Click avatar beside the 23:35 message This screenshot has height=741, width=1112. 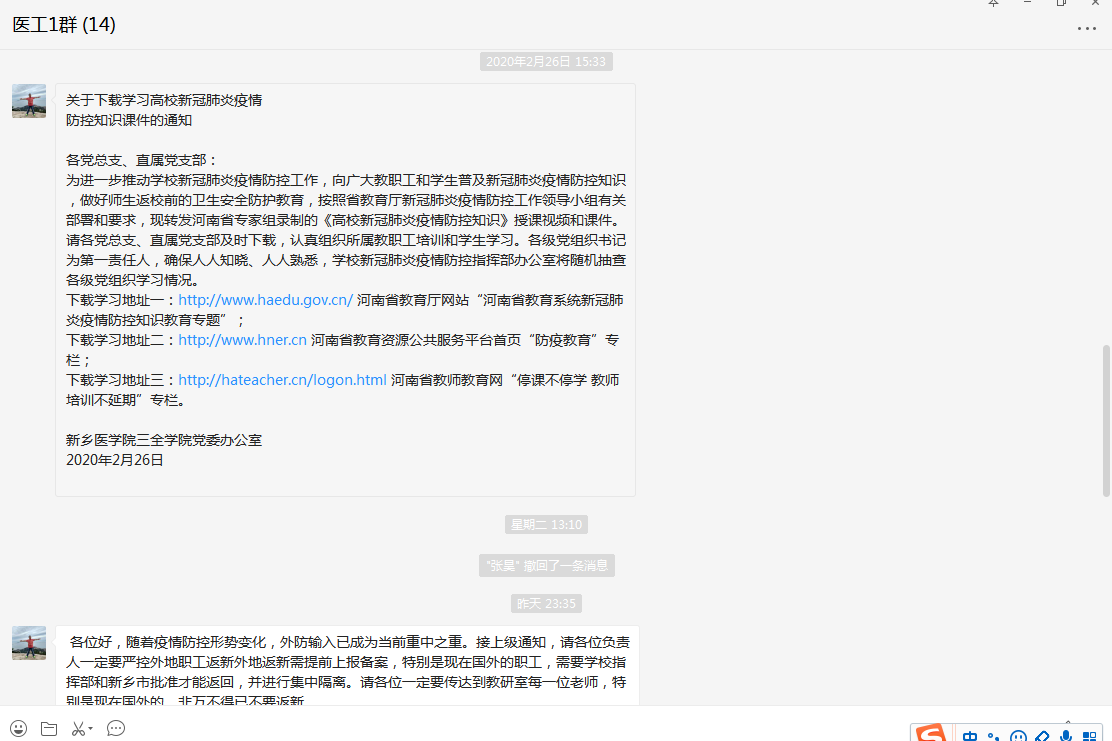29,643
